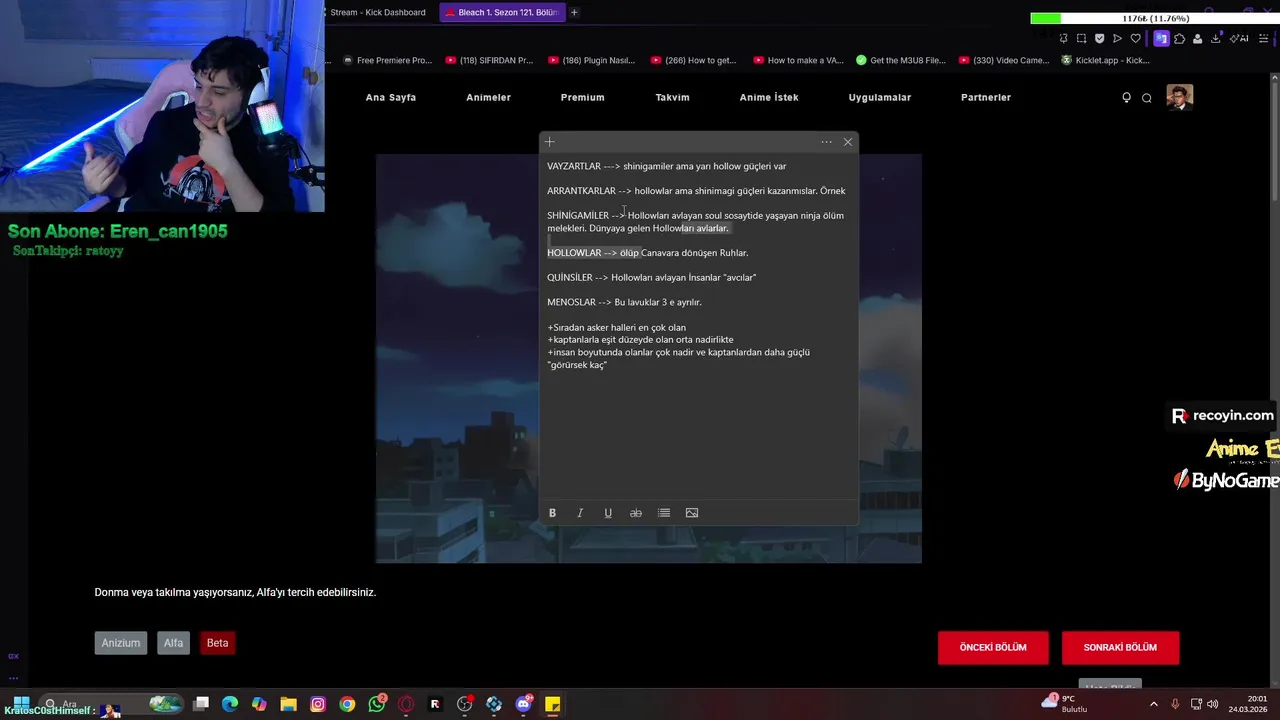Select the Alfa player source

[x=174, y=643]
